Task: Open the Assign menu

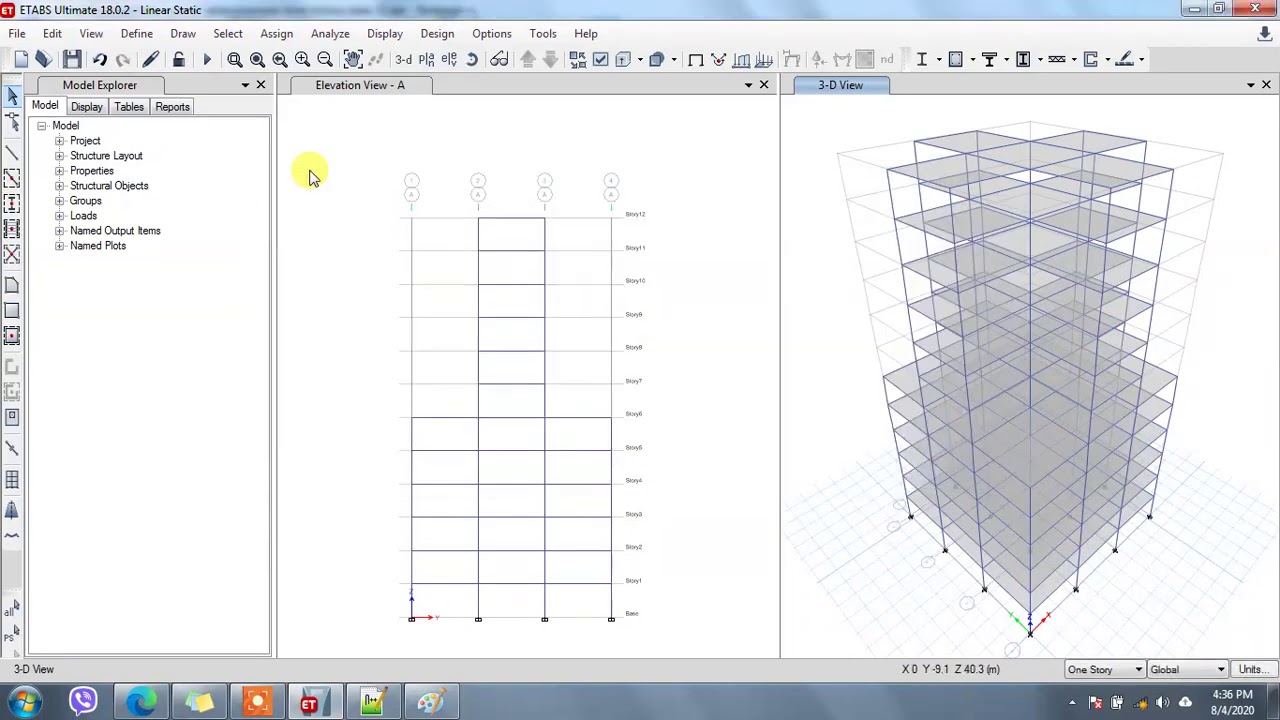Action: tap(277, 33)
